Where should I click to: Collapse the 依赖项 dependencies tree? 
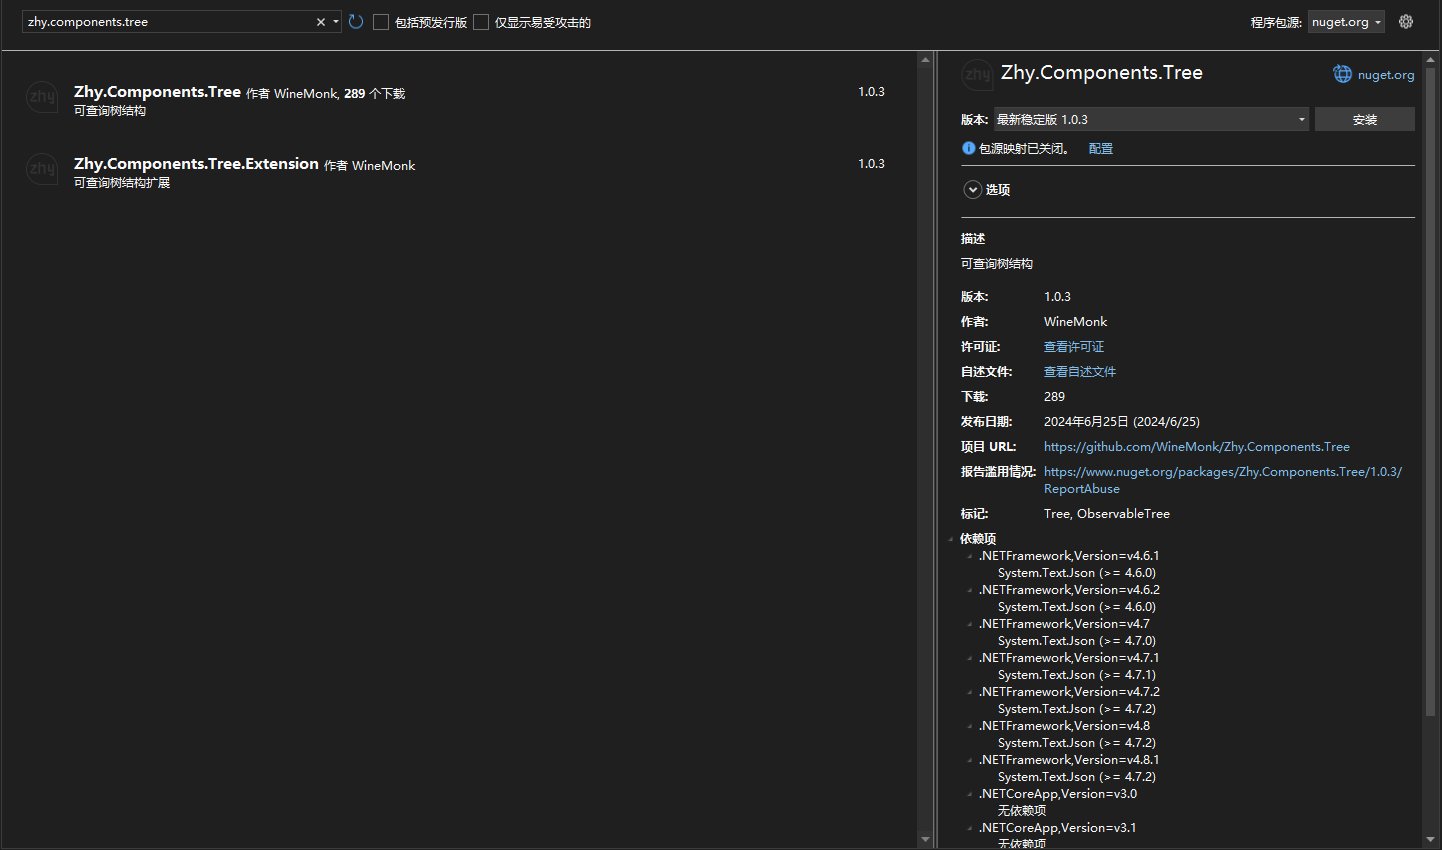[x=951, y=539]
